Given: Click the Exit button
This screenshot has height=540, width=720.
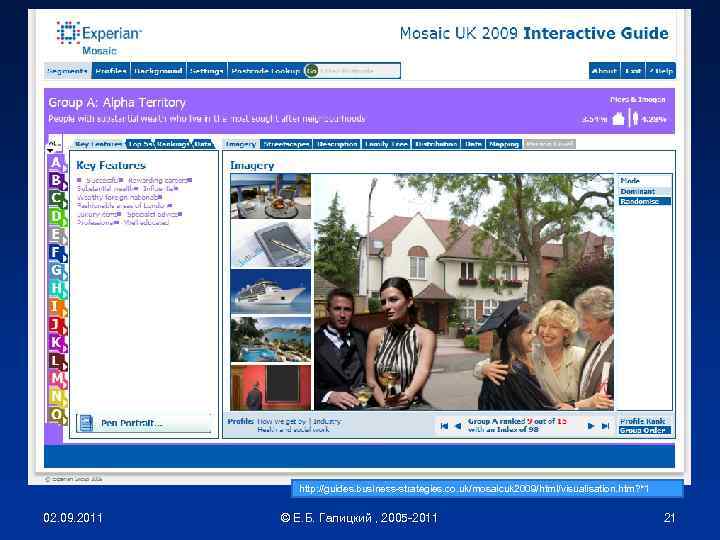Looking at the screenshot, I should coord(632,71).
